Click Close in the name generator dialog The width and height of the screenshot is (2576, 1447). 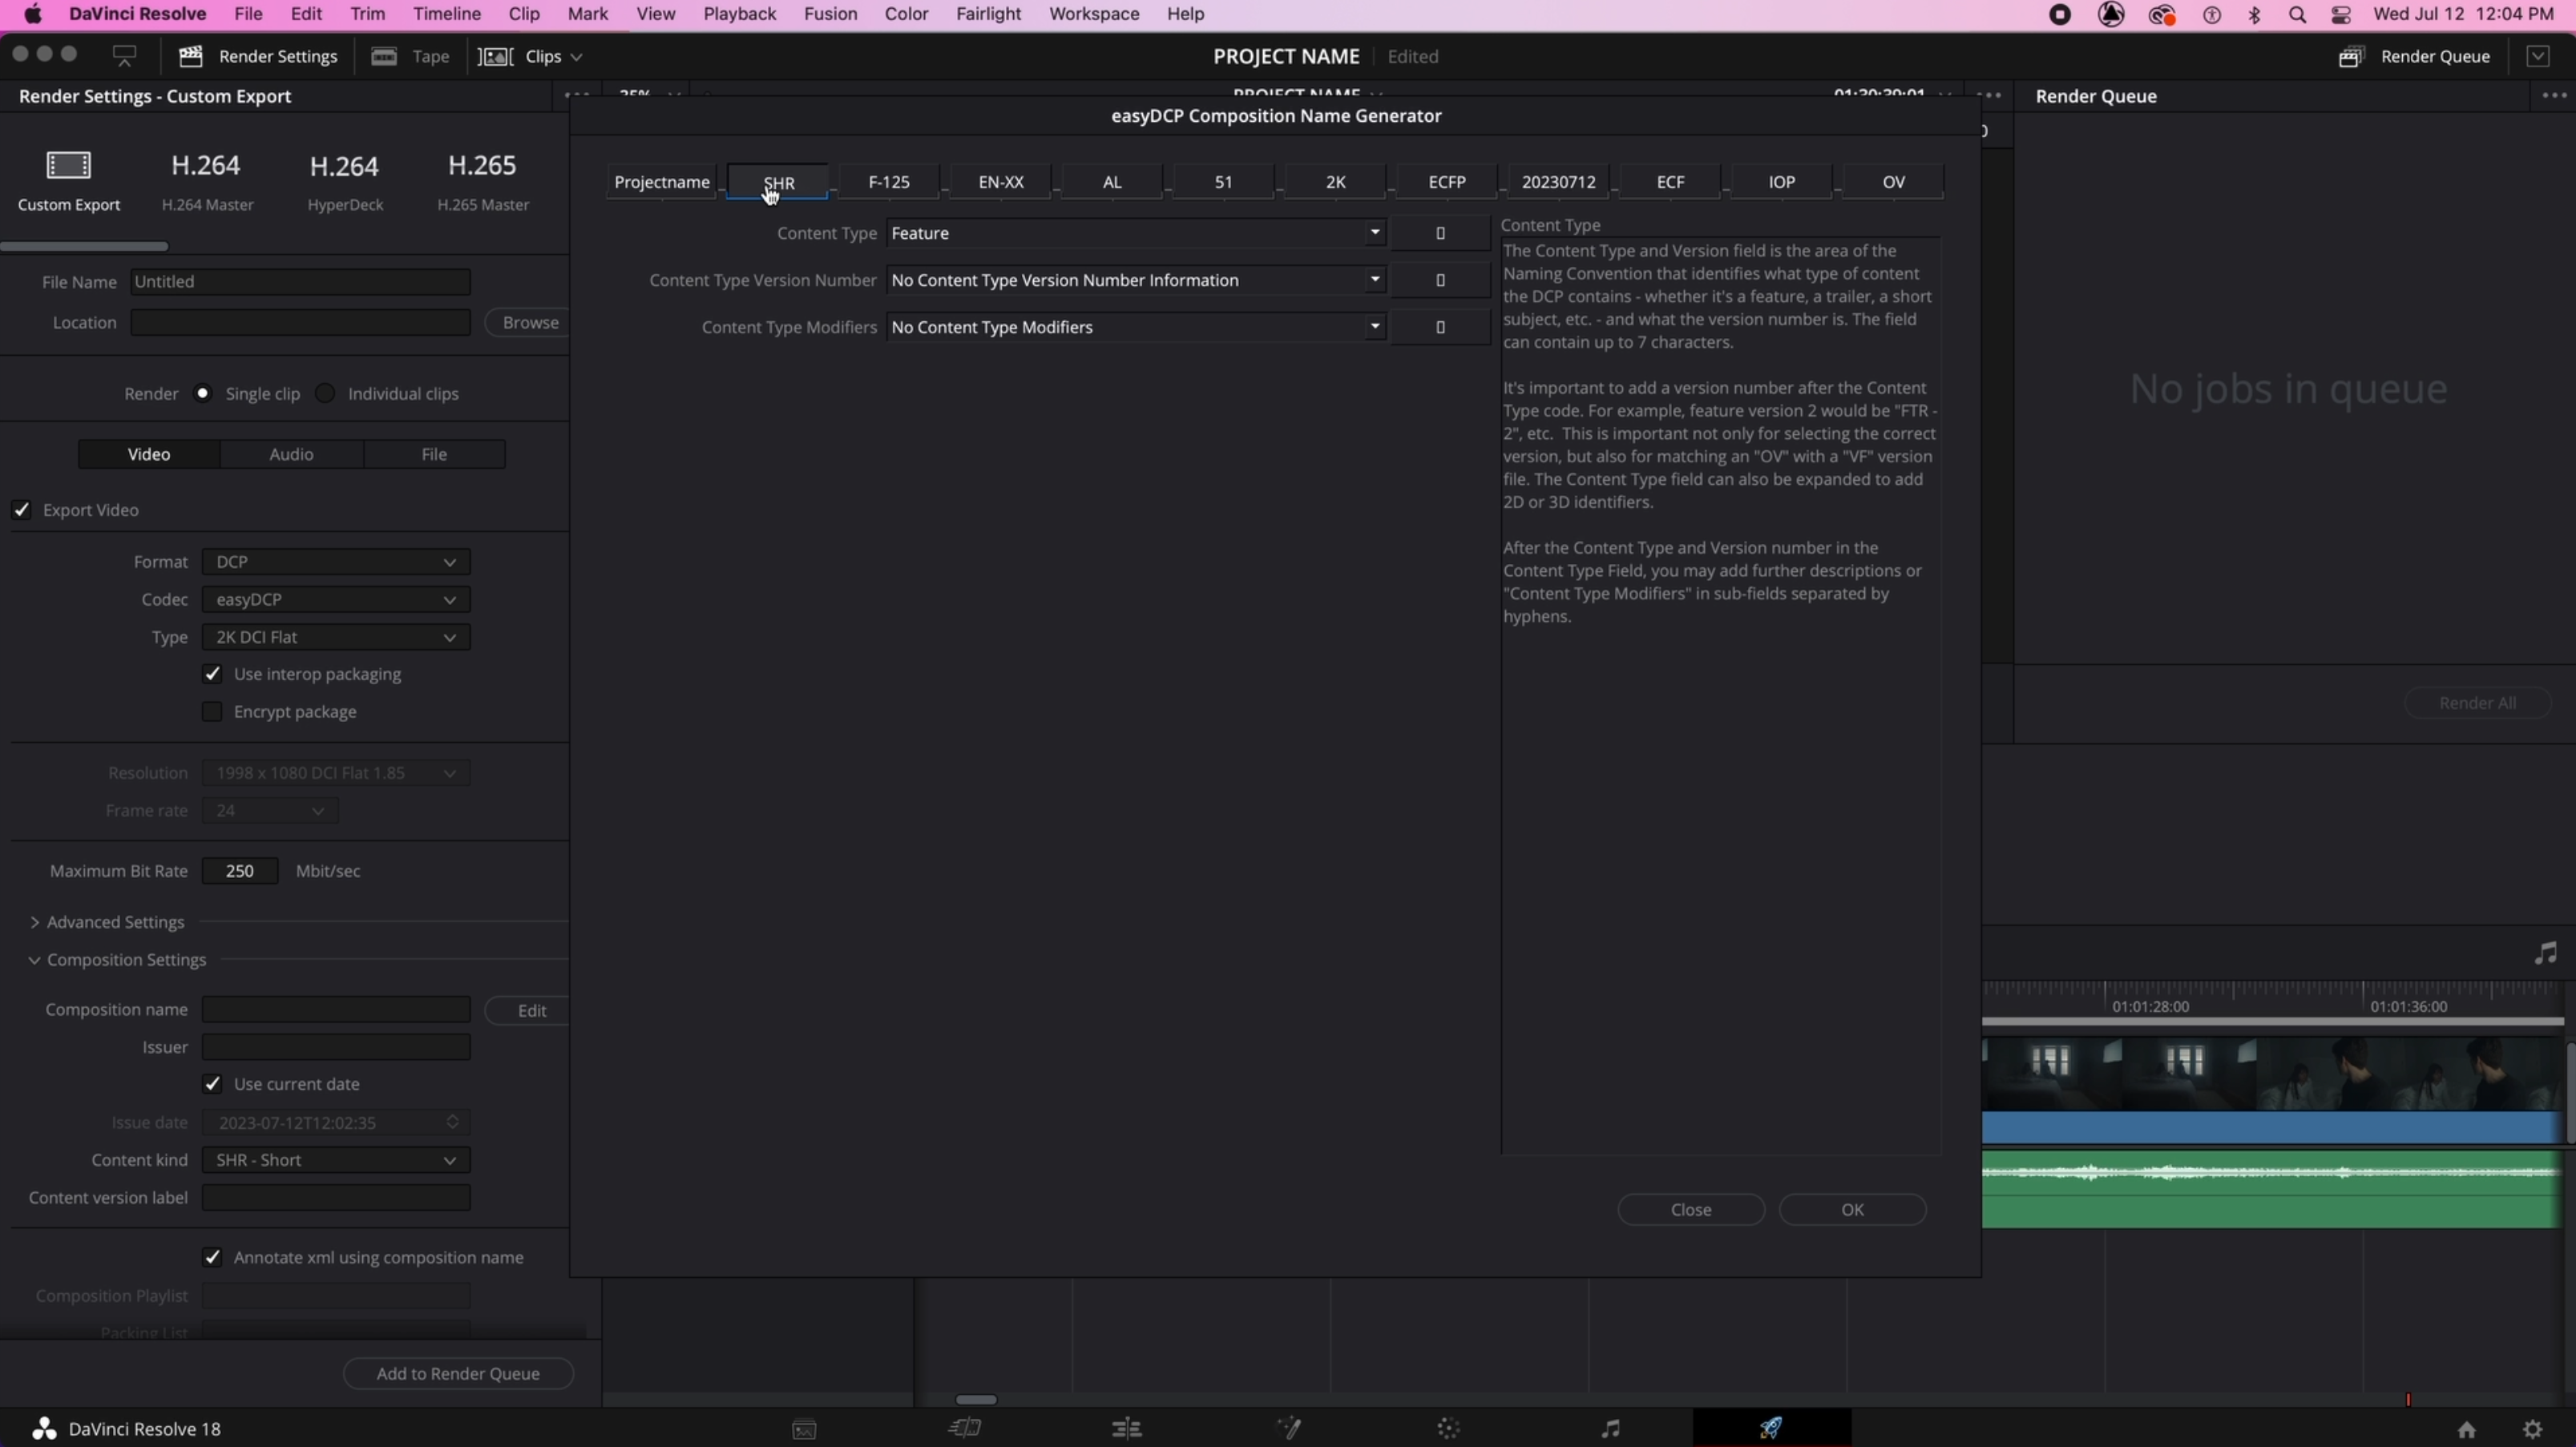click(1691, 1209)
